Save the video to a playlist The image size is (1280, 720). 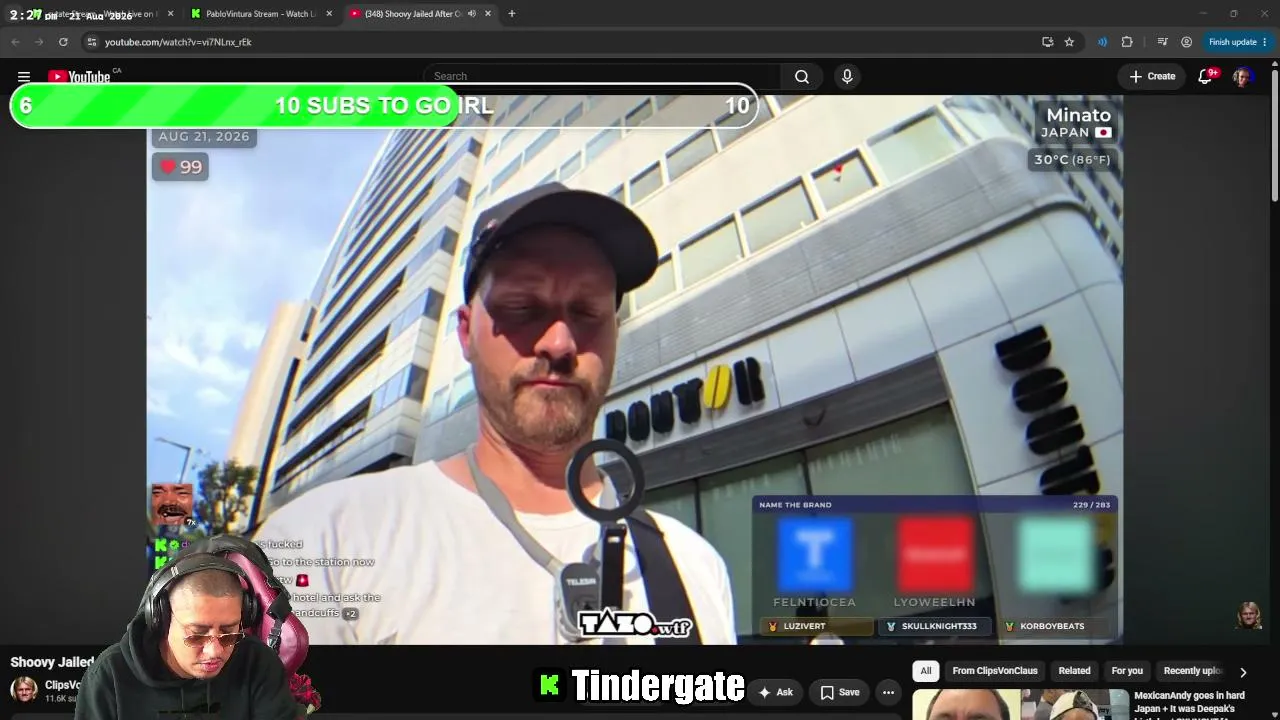(x=840, y=692)
